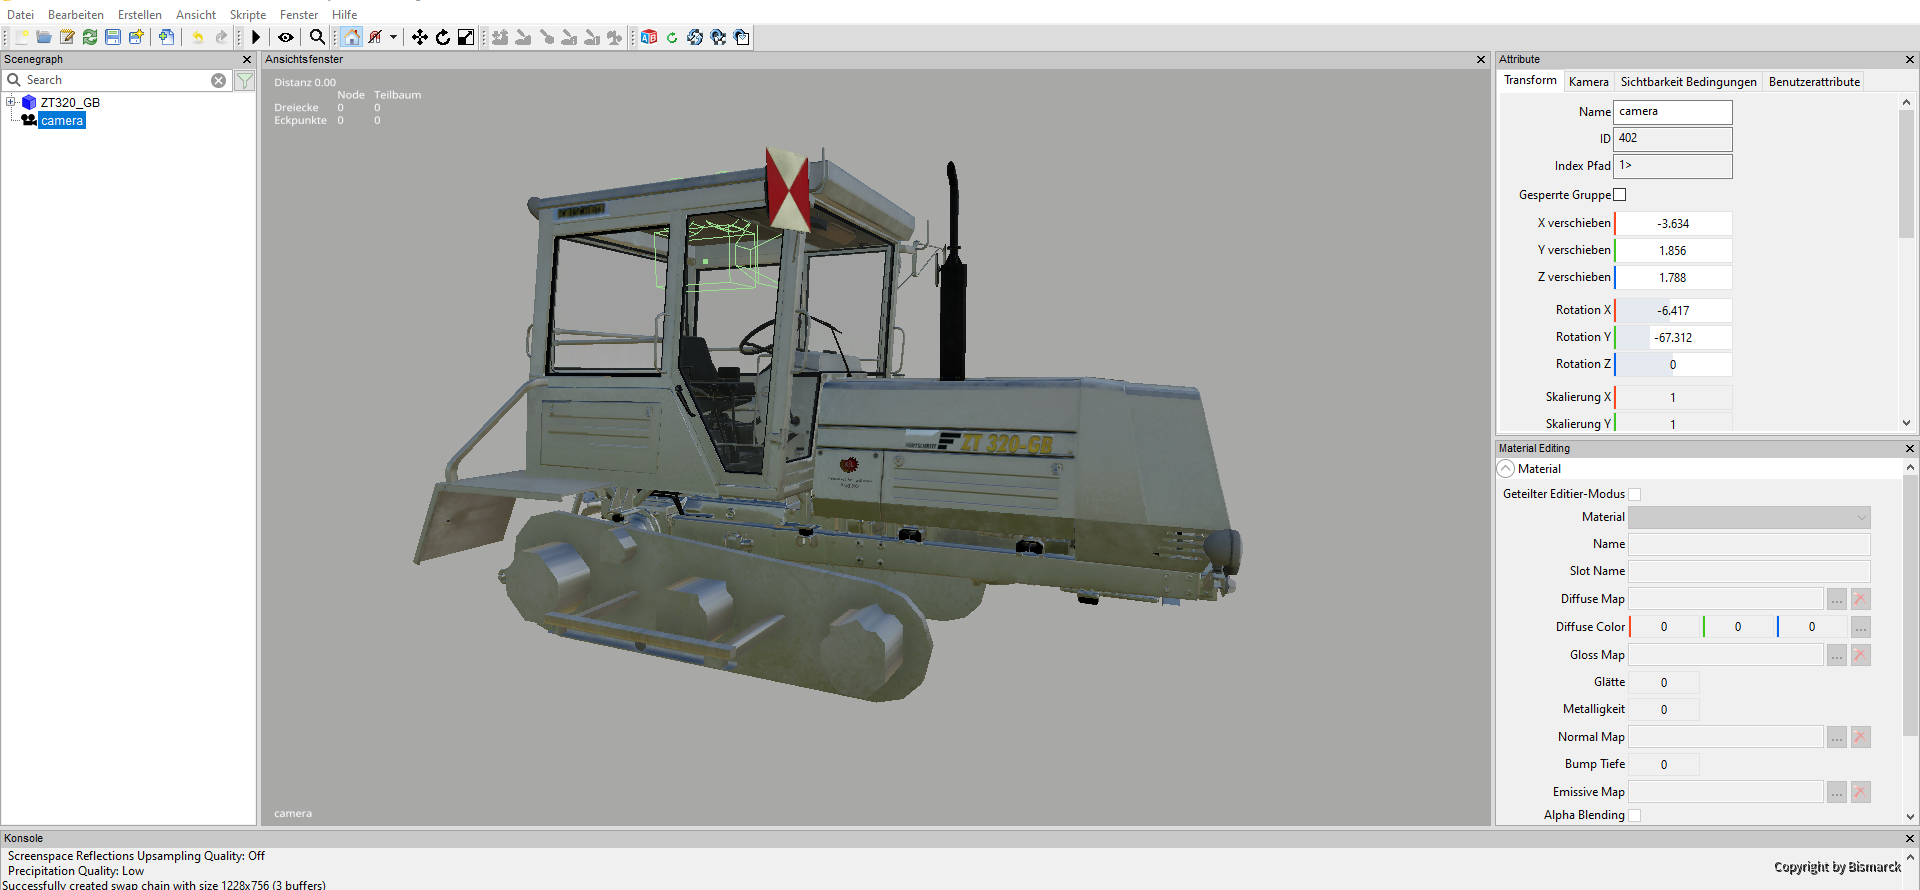Switch to the Sichtbarkeit Bedingungen tab
This screenshot has width=1920, height=890.
coord(1688,82)
